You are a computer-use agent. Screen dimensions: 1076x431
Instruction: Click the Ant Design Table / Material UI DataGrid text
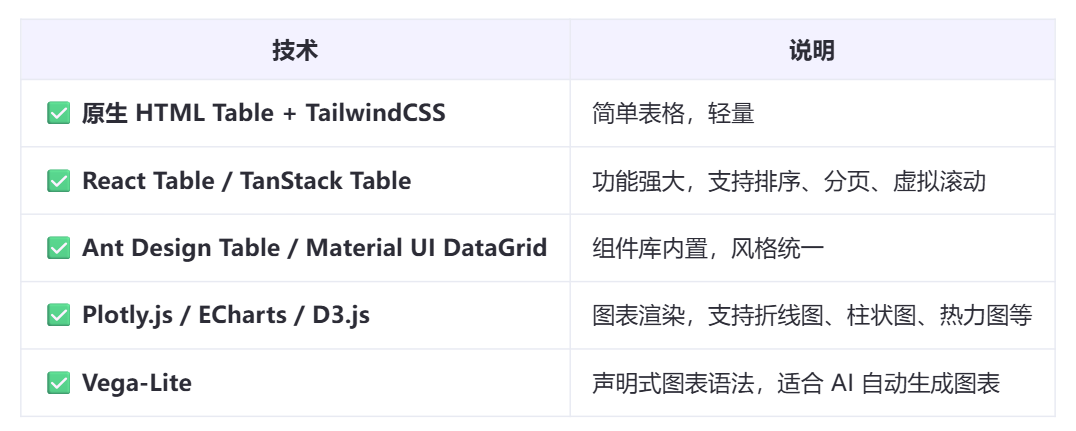coord(314,248)
